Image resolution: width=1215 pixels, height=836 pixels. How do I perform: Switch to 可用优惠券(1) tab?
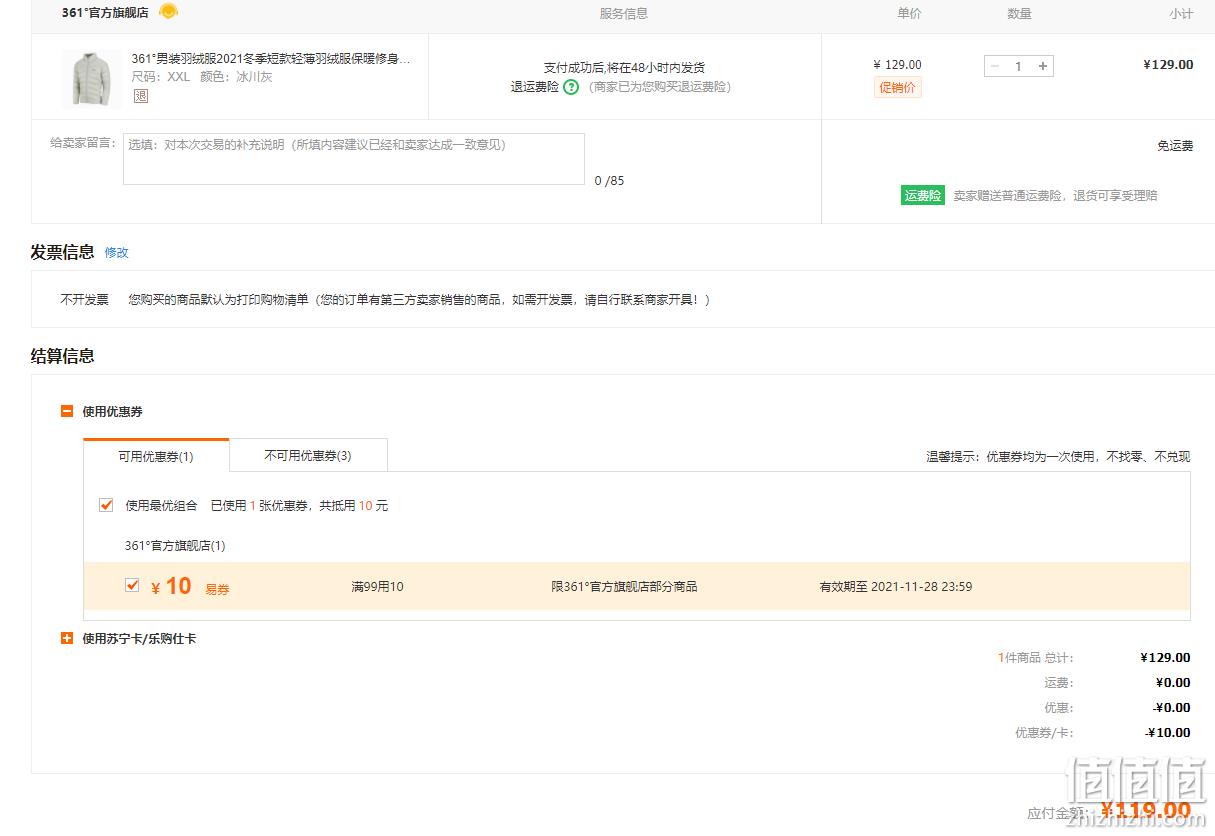coord(156,456)
